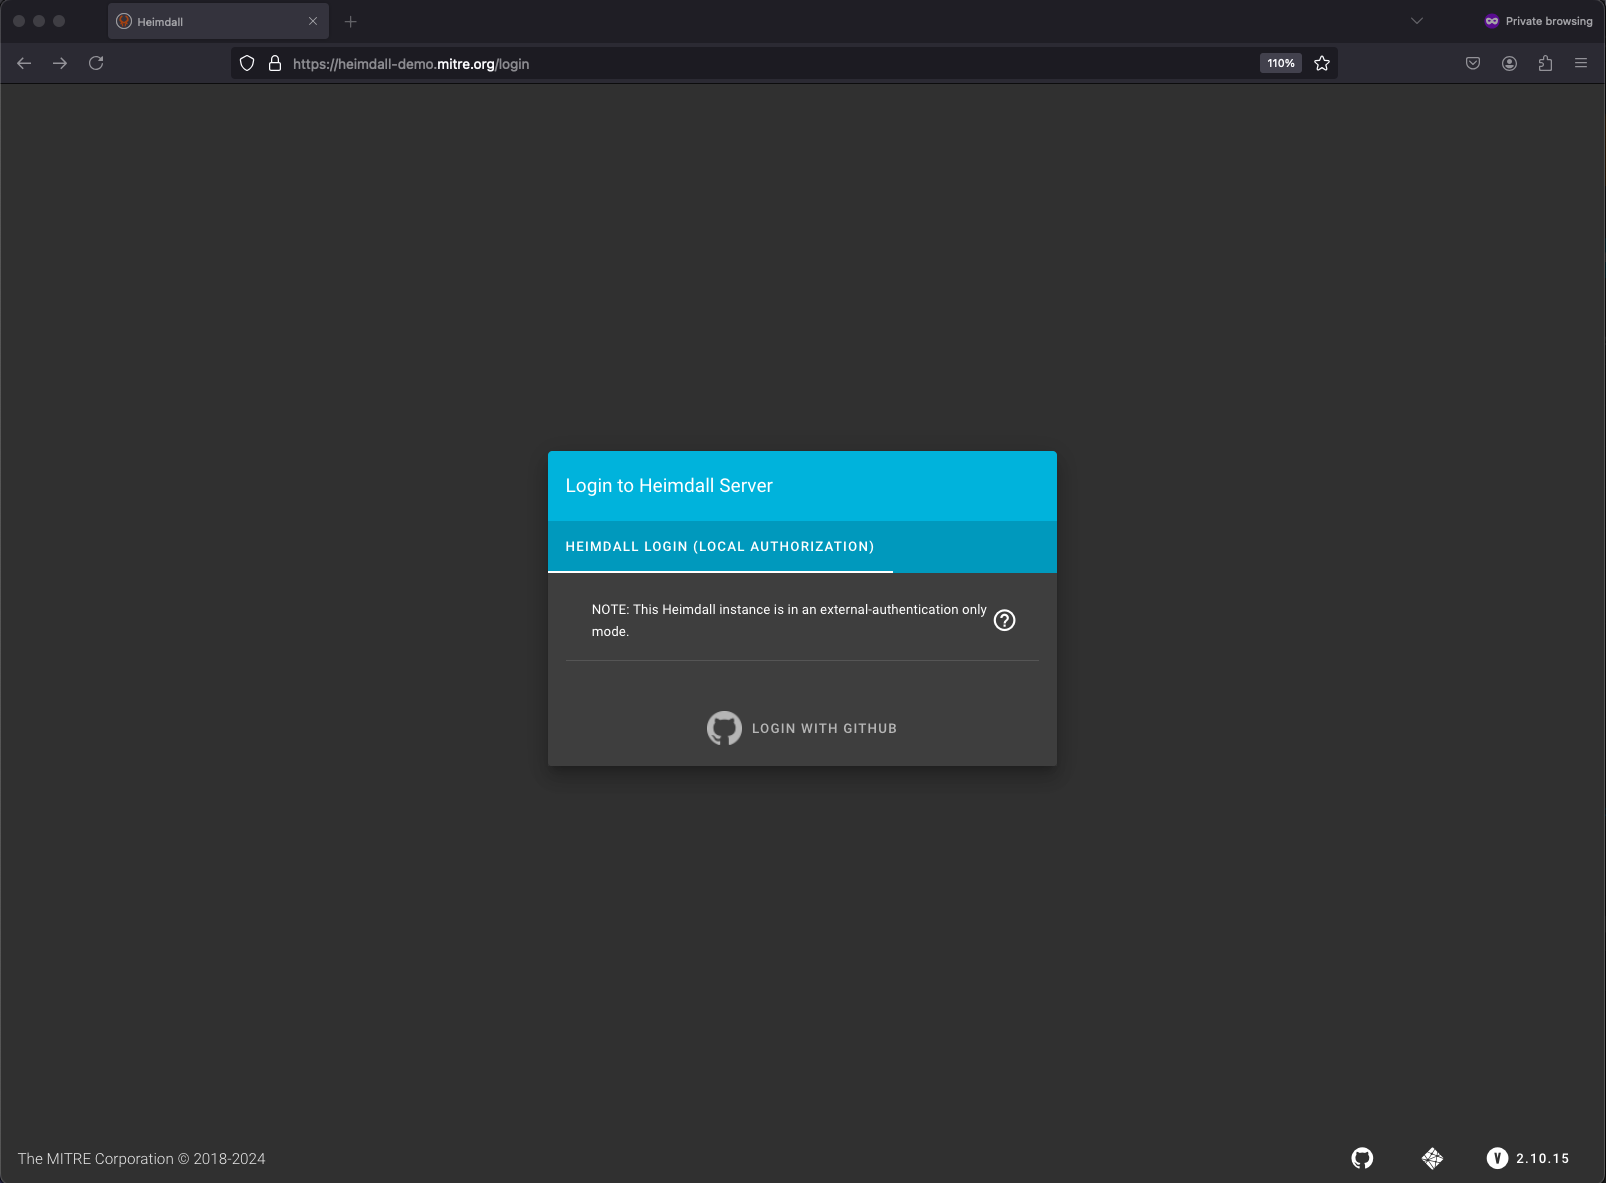
Task: Click the help question mark icon
Action: click(1004, 620)
